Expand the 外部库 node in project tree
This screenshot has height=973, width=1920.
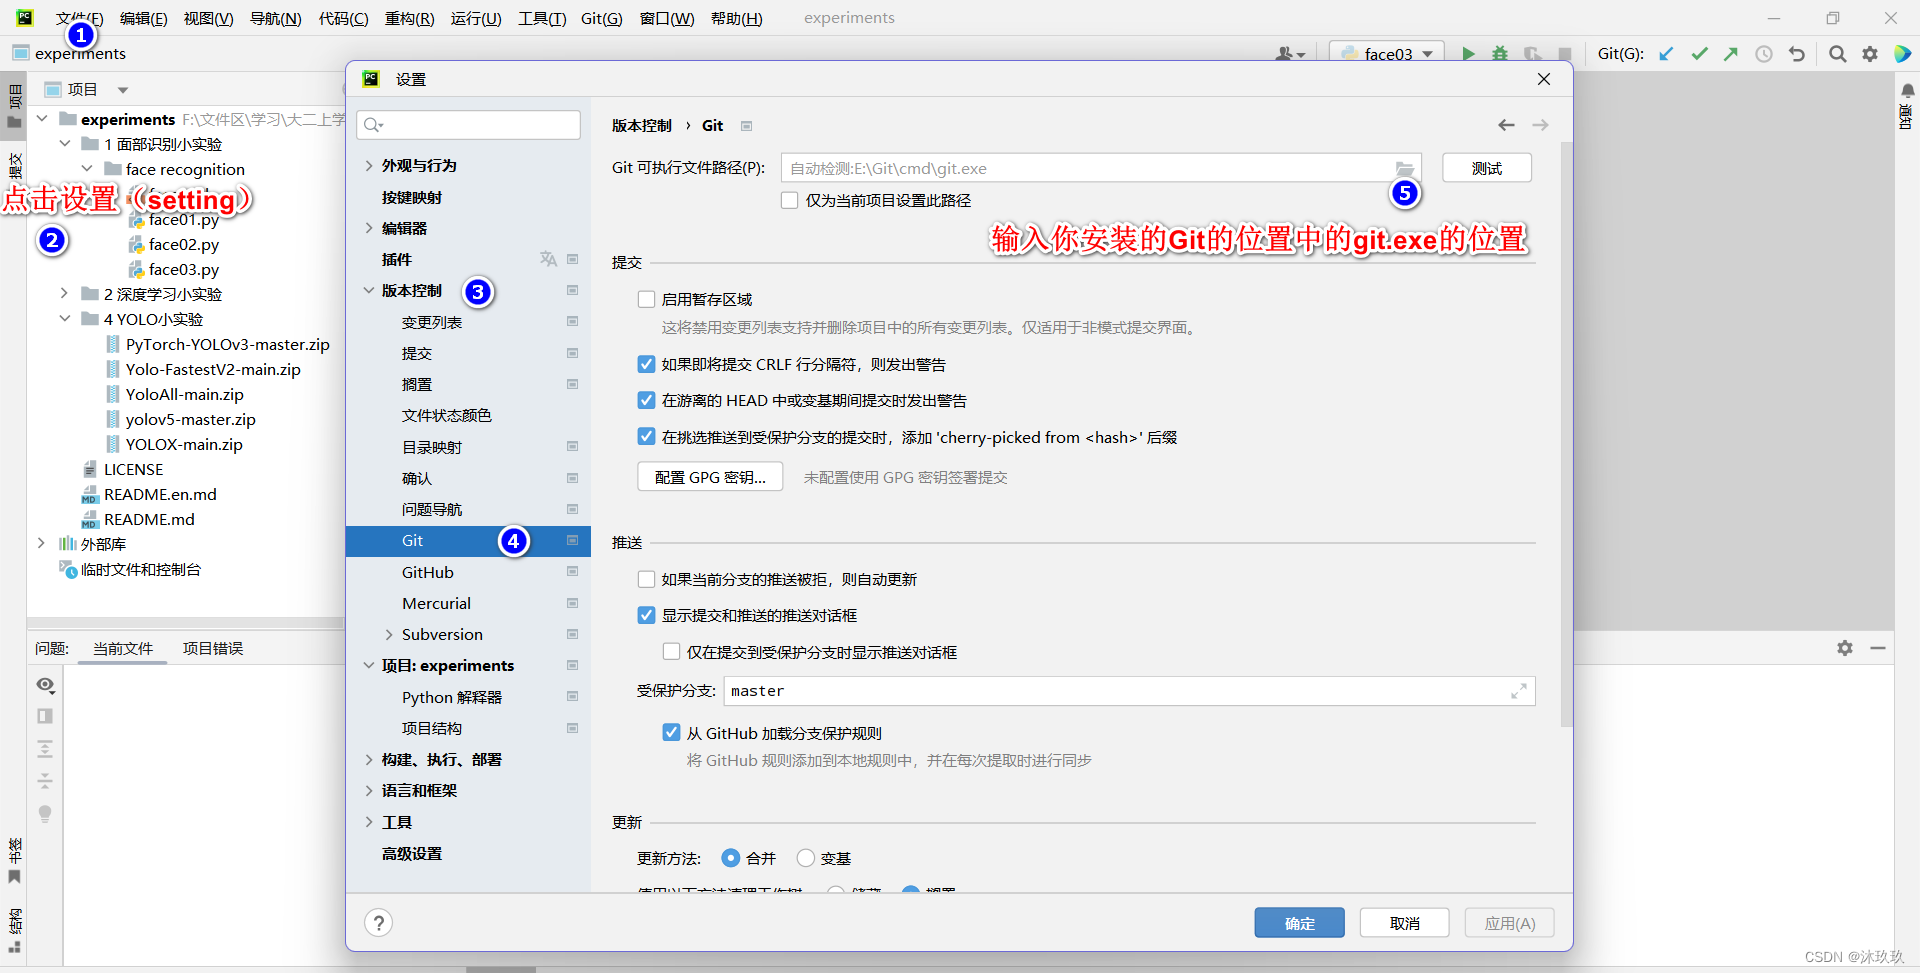tap(41, 544)
